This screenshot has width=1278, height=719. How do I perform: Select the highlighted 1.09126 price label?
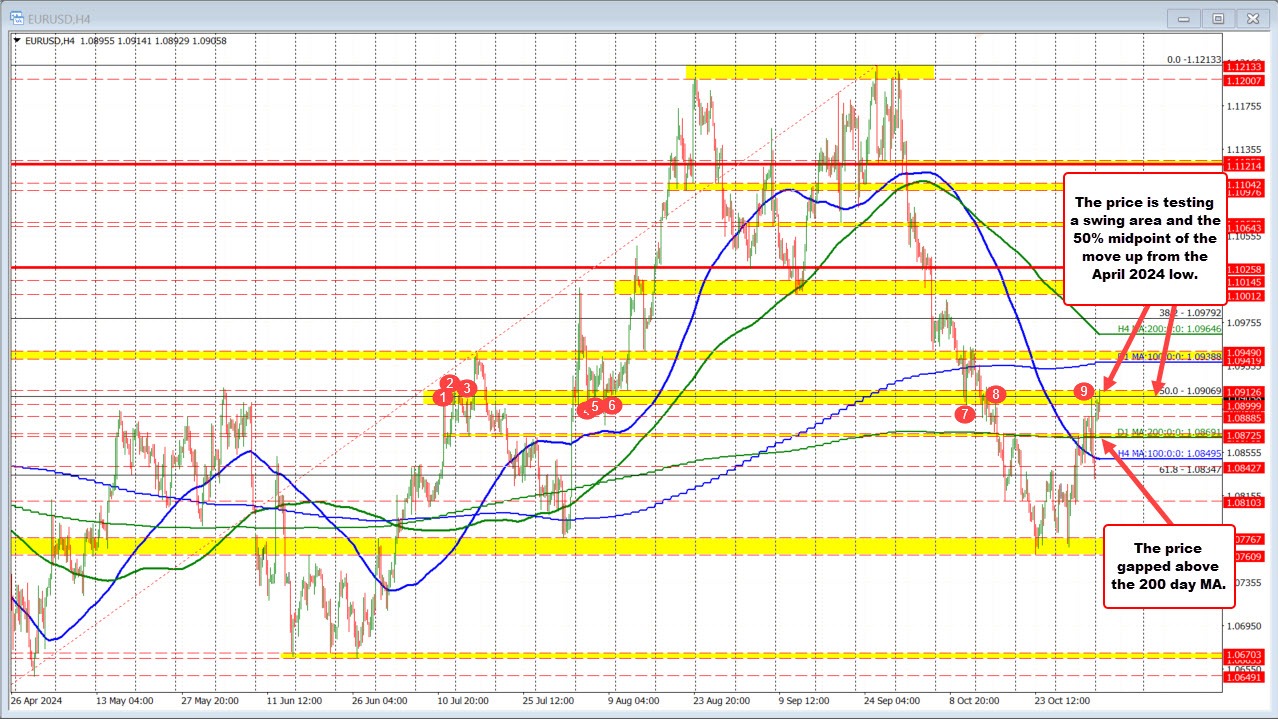pos(1243,390)
